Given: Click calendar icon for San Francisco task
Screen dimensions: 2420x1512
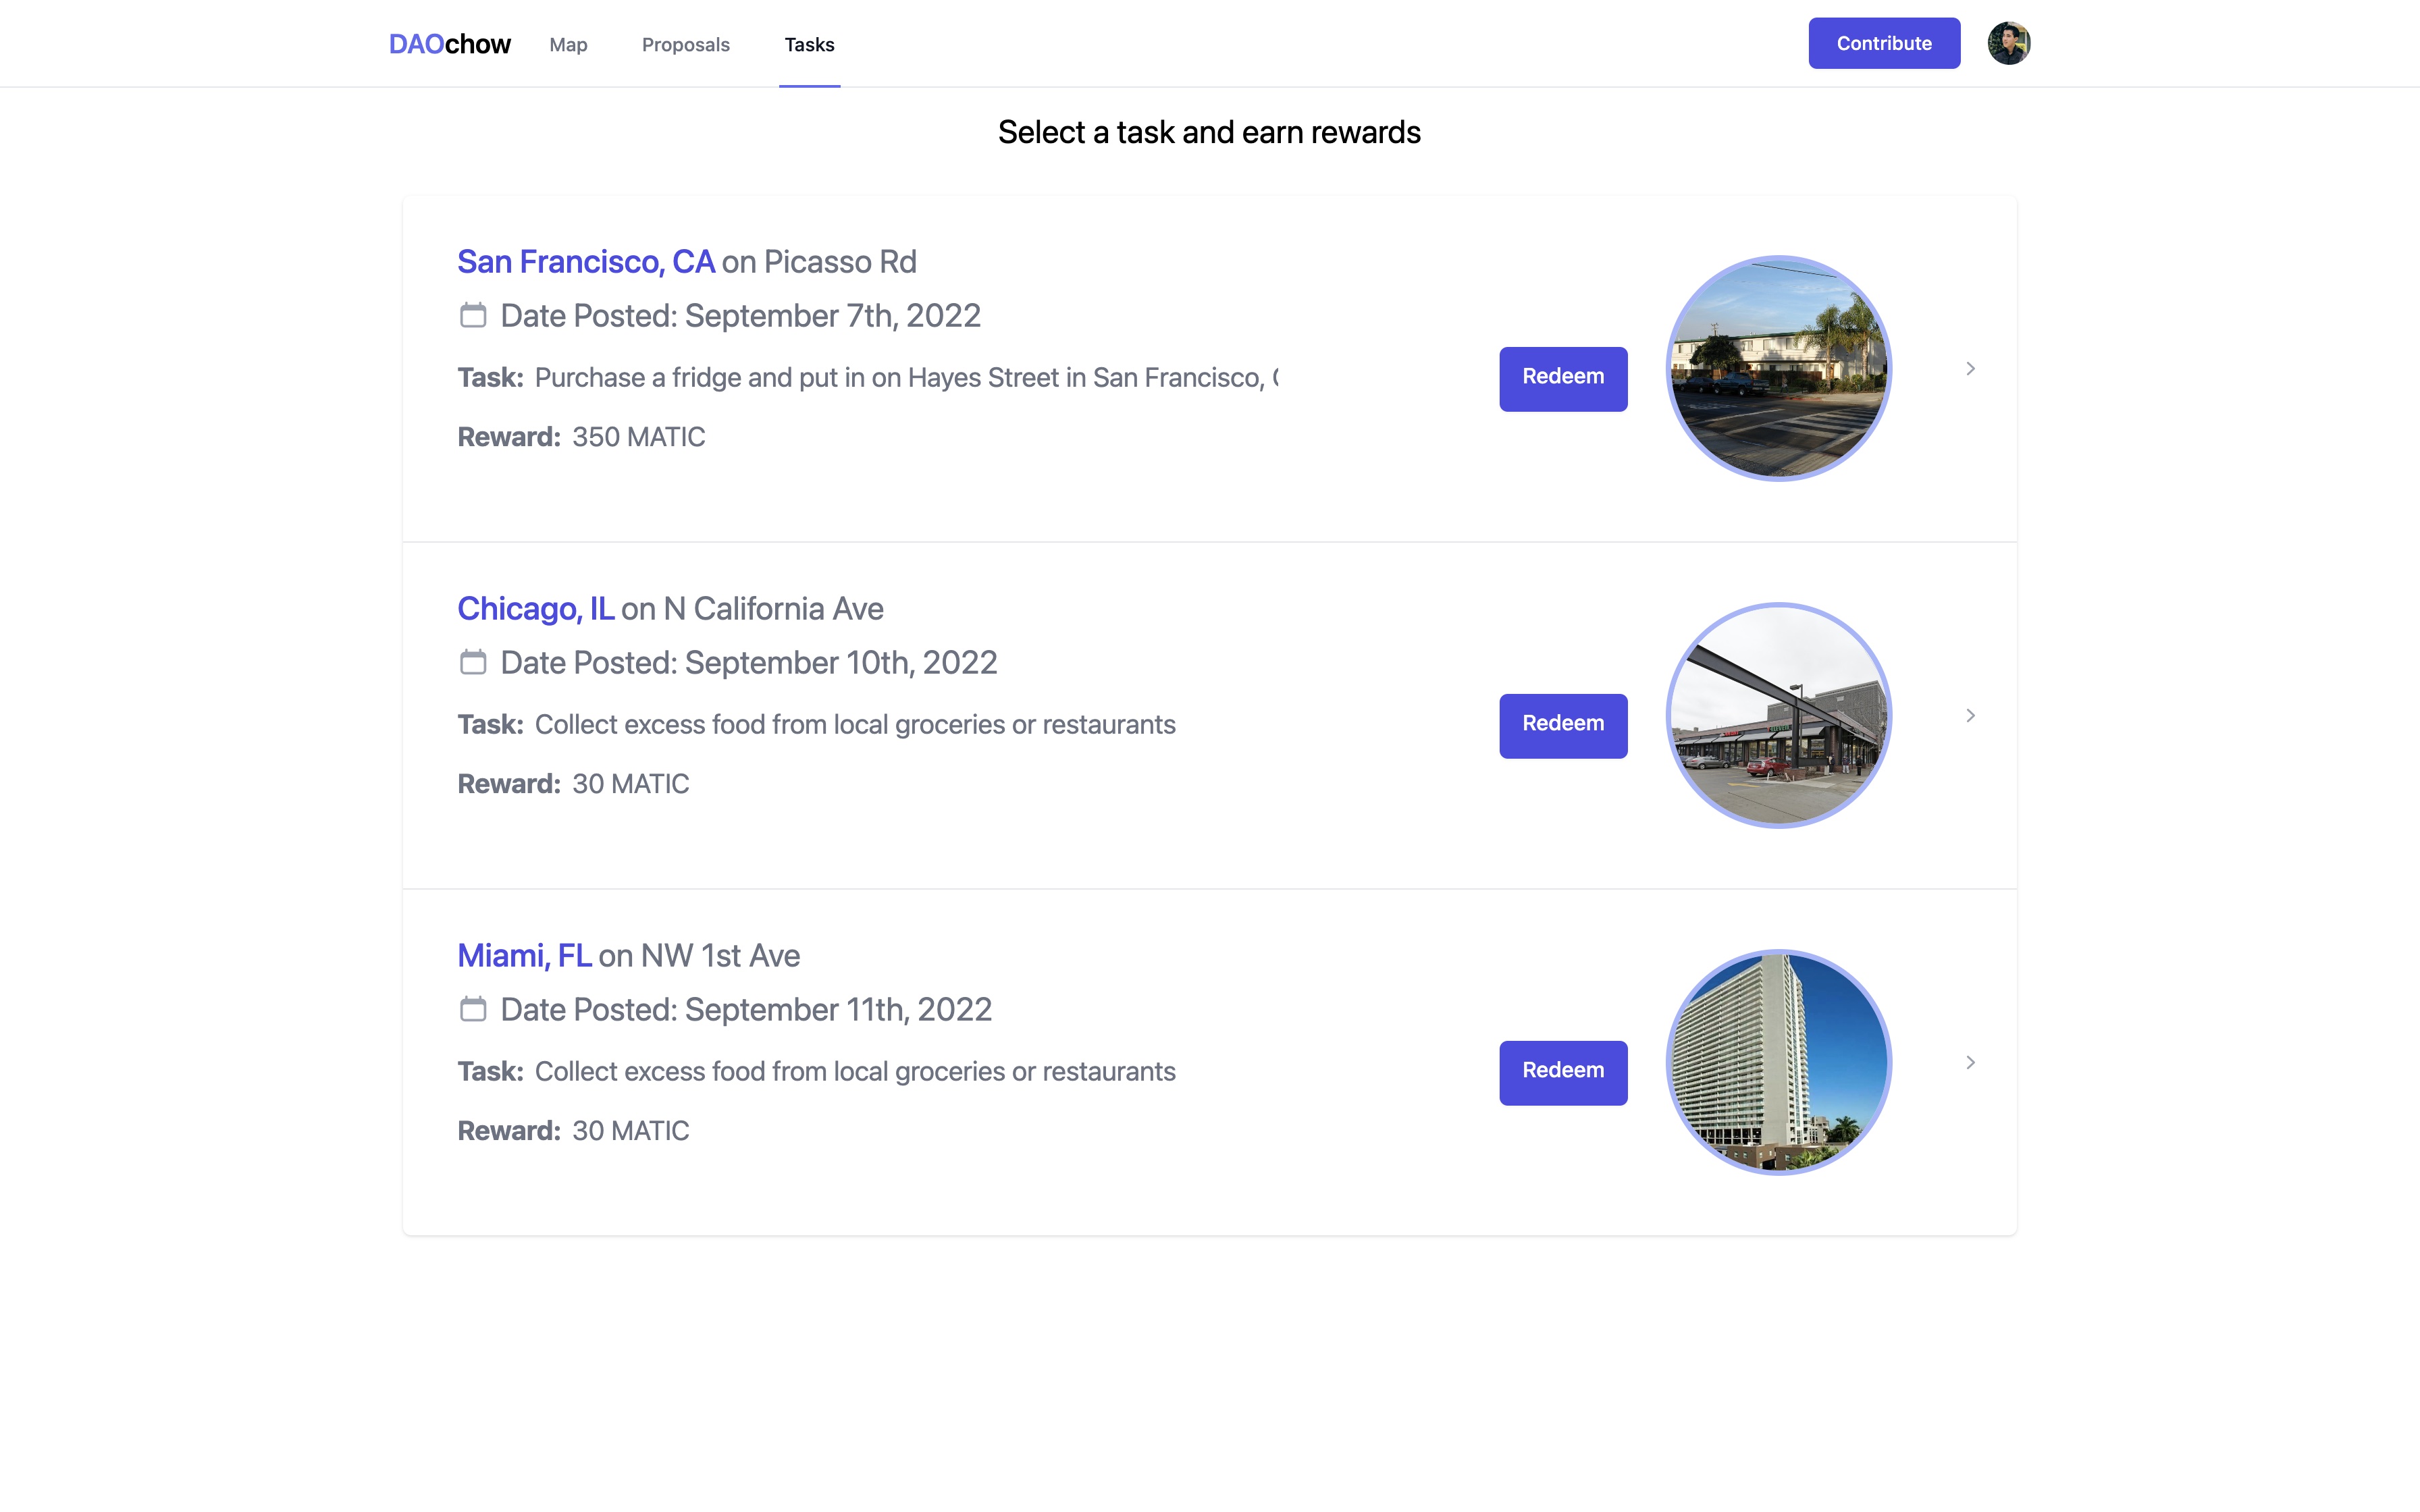Looking at the screenshot, I should click(x=473, y=315).
